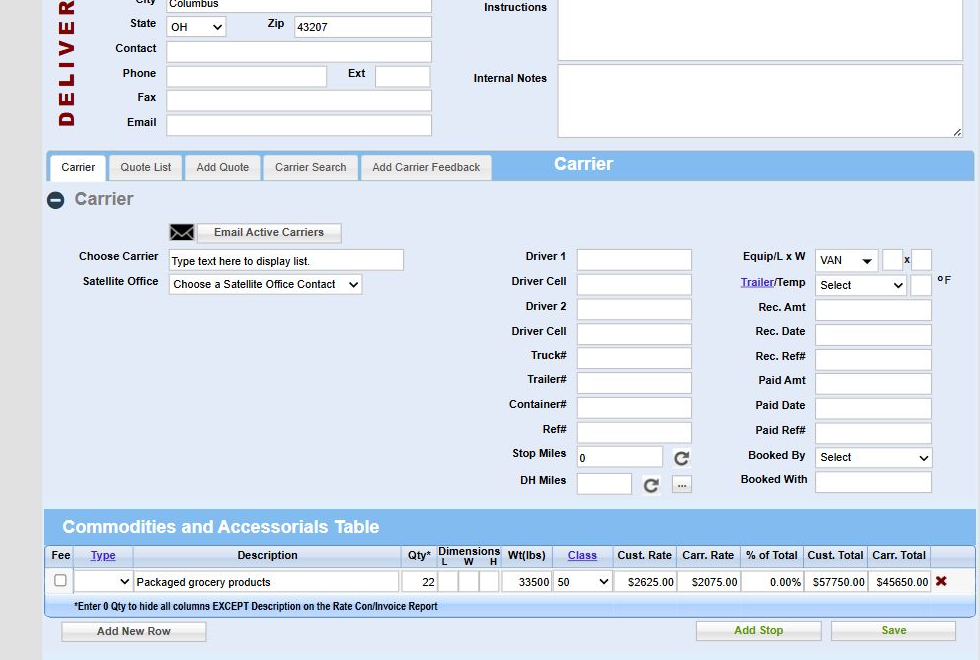This screenshot has height=660, width=980.
Task: Click into Driver 1 field
Action: point(634,260)
